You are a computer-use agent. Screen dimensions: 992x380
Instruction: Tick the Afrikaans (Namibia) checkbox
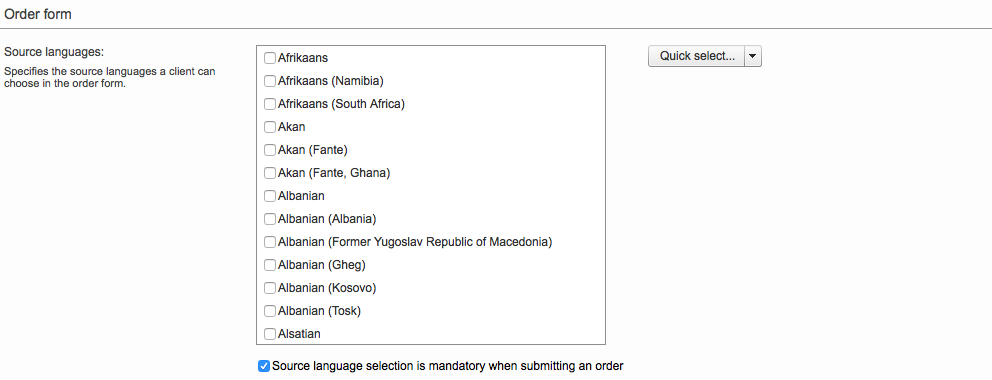click(270, 81)
